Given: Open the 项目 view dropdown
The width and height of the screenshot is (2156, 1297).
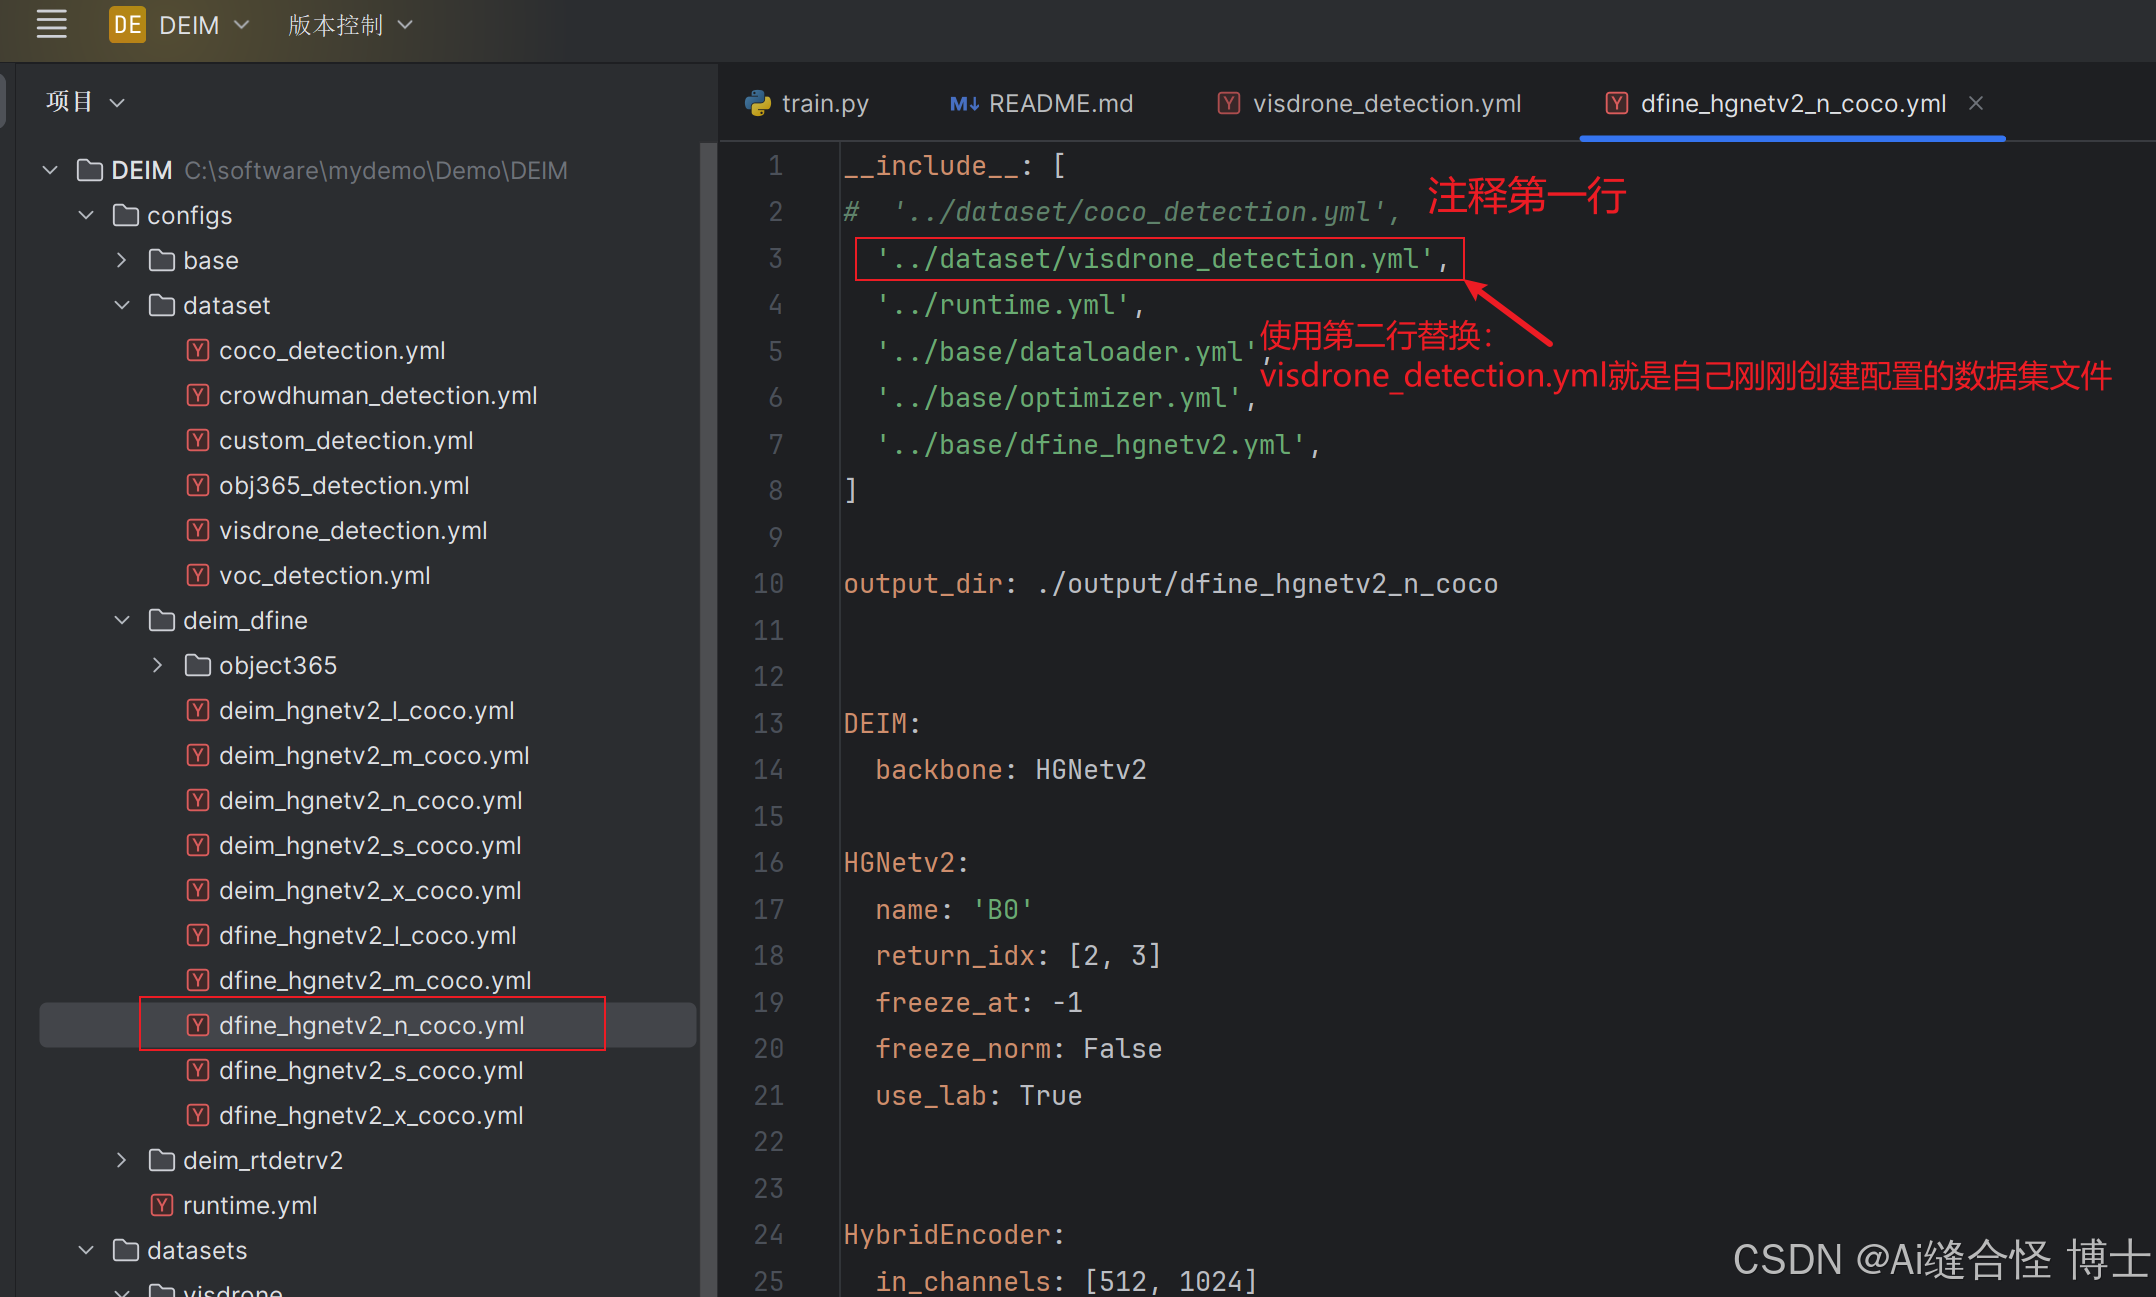Looking at the screenshot, I should pos(85,102).
